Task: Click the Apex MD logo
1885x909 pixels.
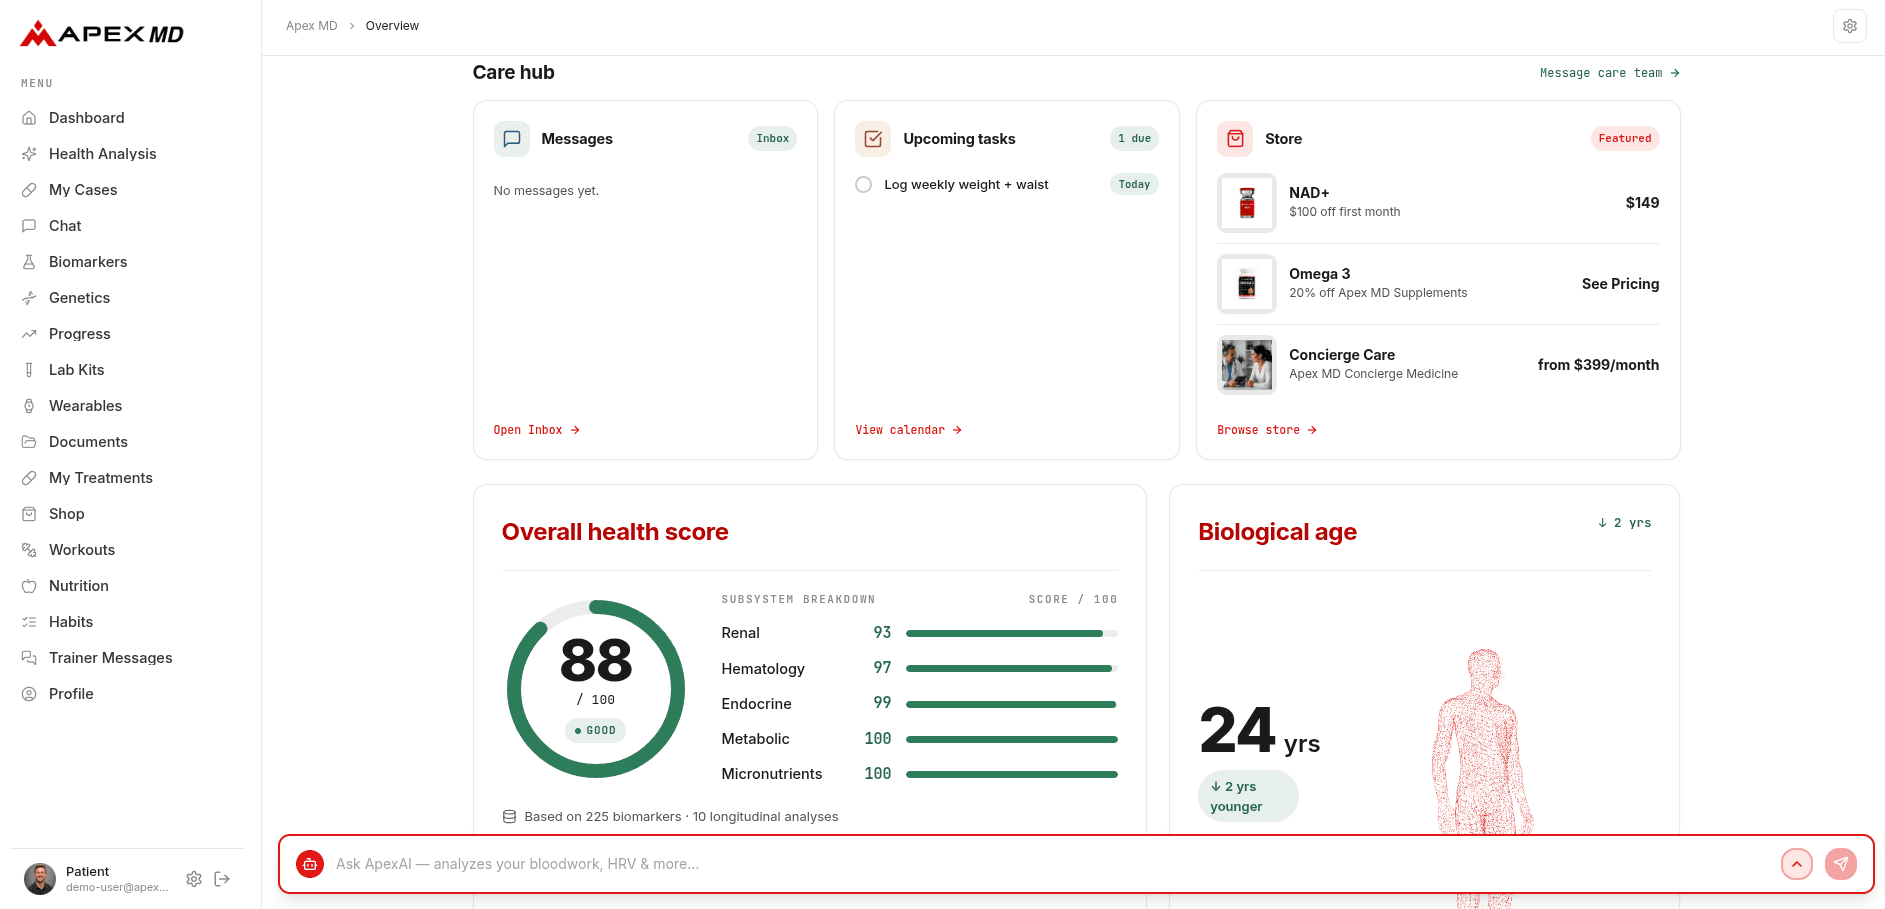Action: pos(102,34)
